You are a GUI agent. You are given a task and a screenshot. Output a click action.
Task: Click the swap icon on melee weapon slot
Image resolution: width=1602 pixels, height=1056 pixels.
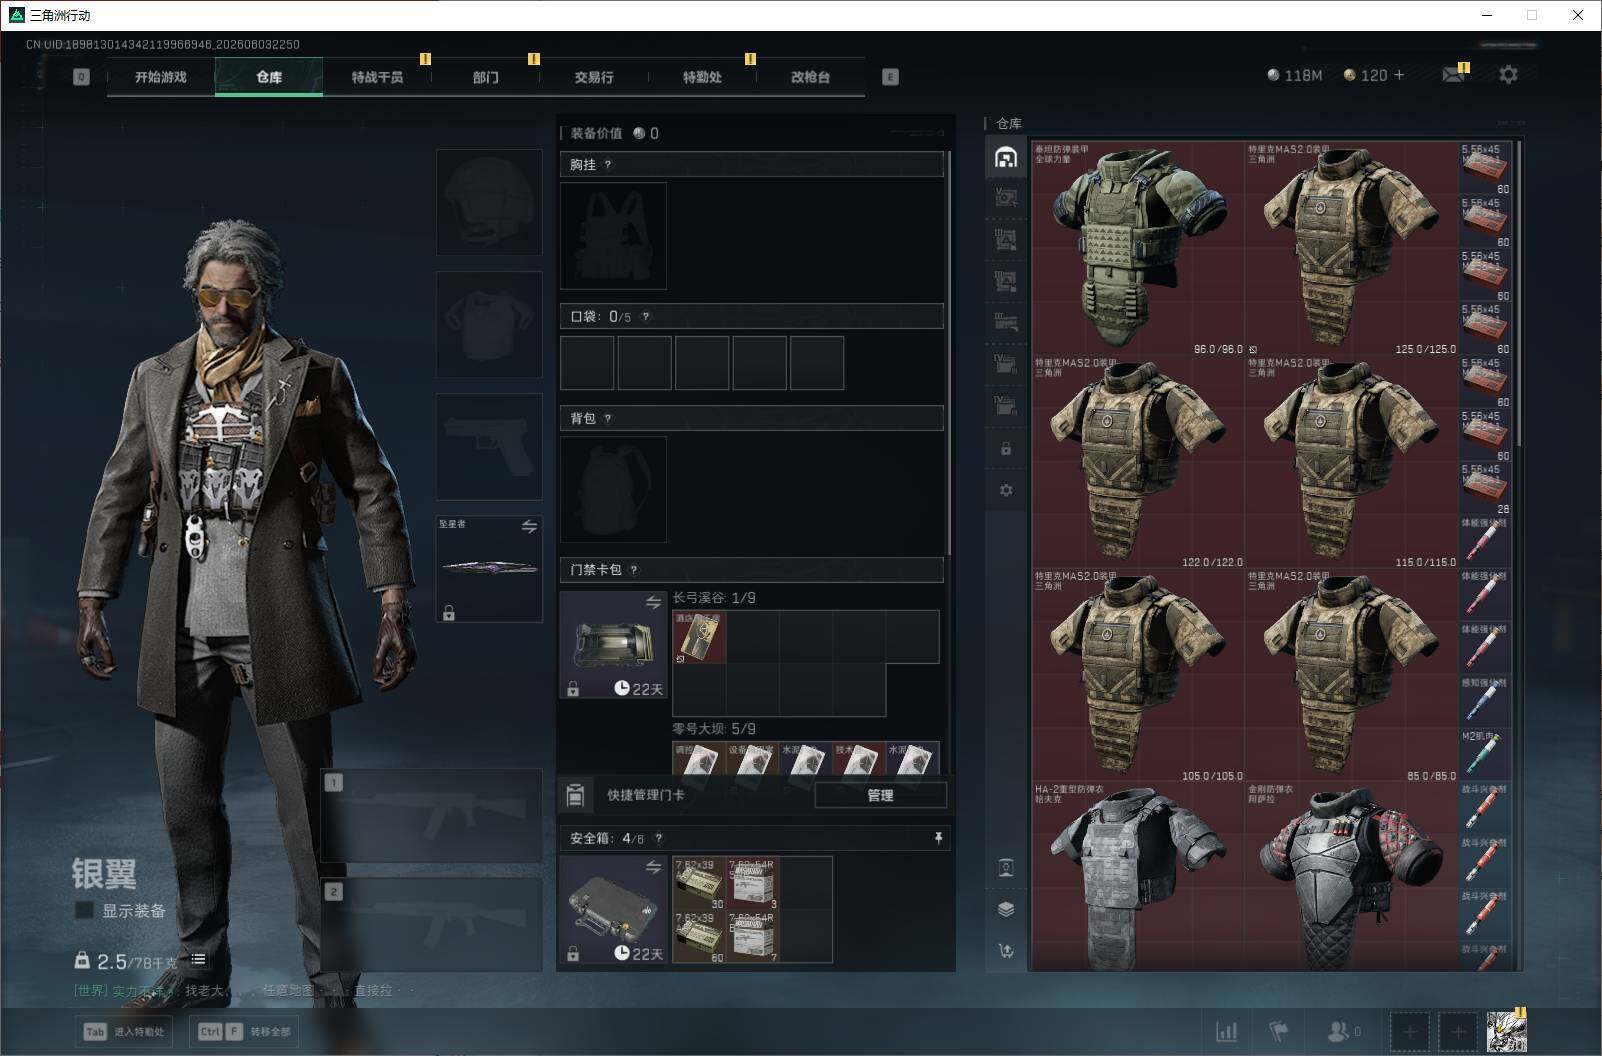coord(529,527)
